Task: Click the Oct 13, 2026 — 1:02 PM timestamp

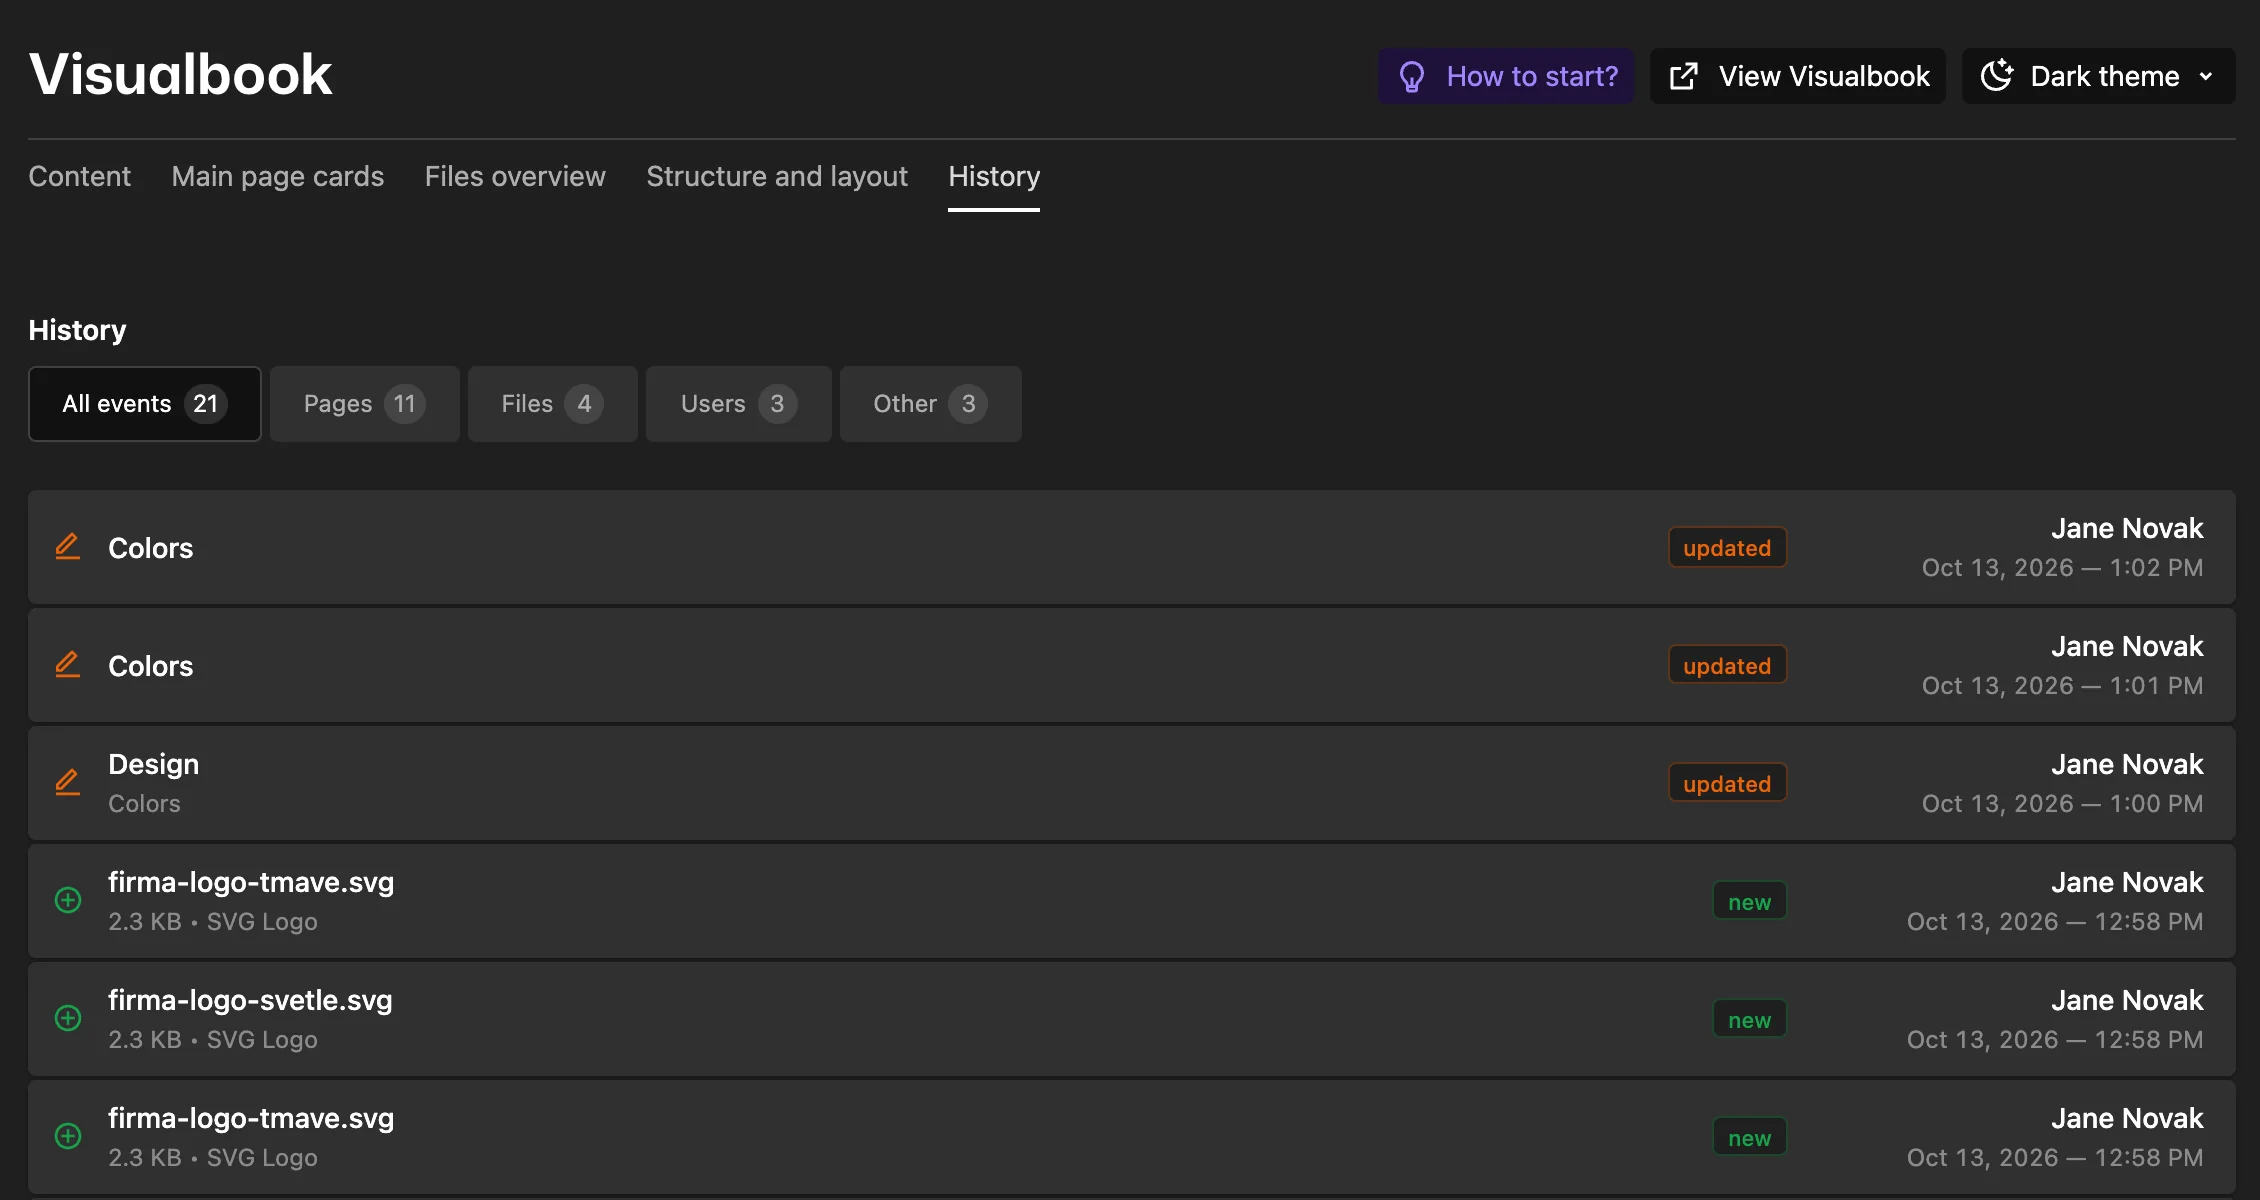Action: 2062,568
